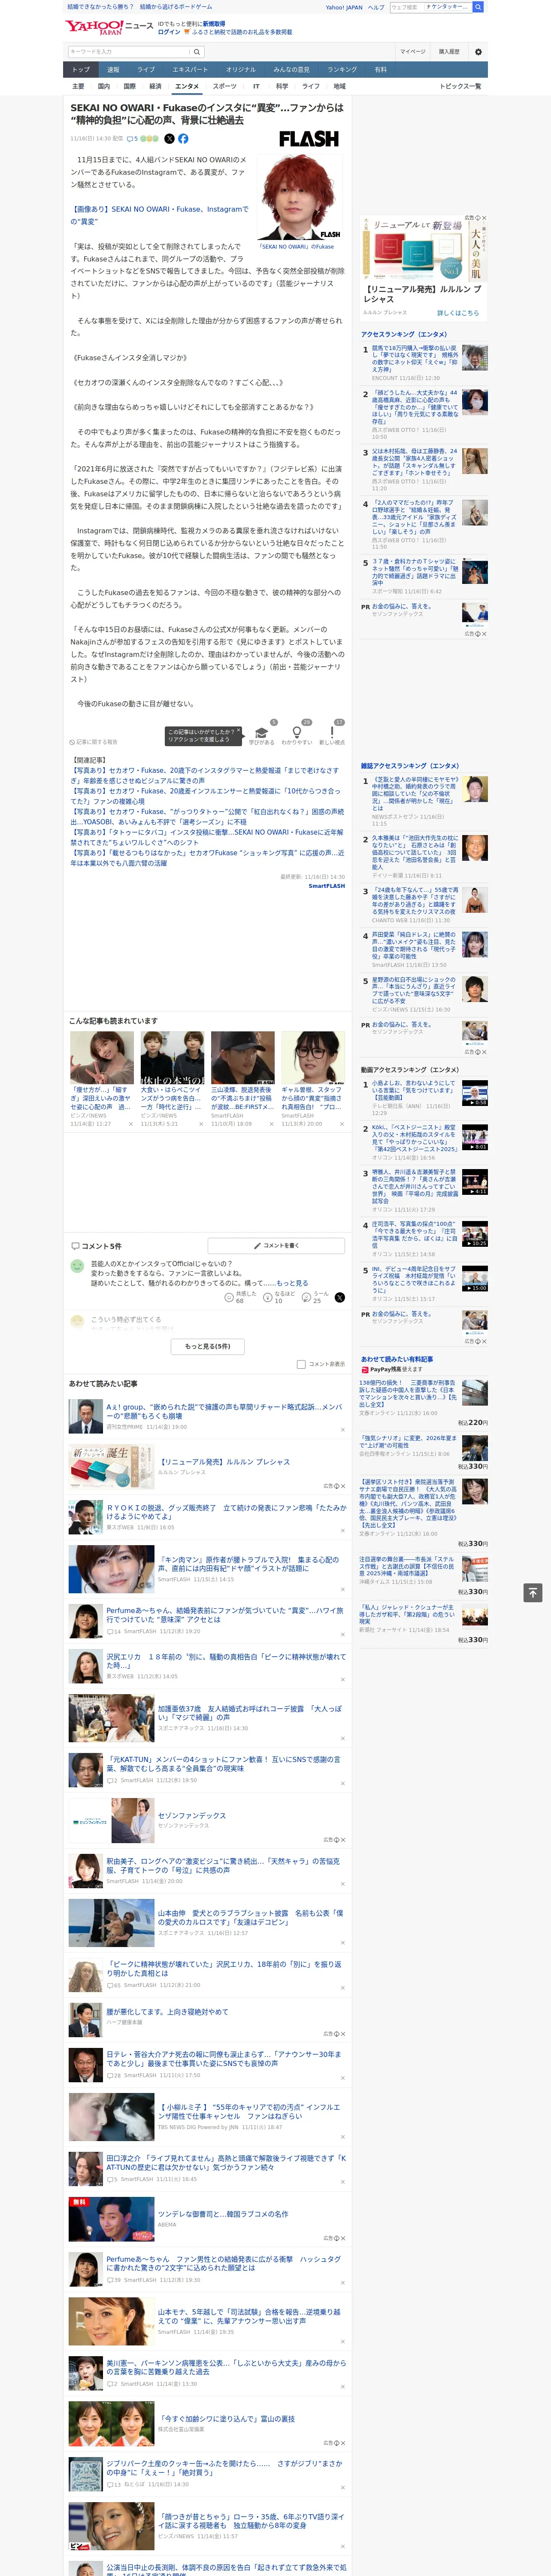Open the トピックス一覧 link
This screenshot has width=551, height=2576.
[x=460, y=86]
